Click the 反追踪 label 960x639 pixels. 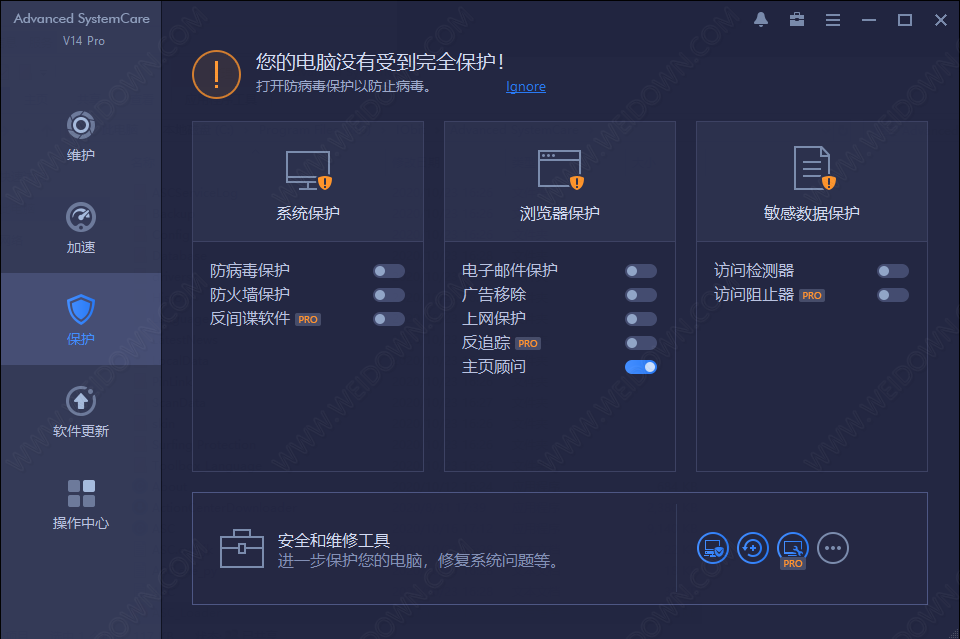[x=486, y=343]
